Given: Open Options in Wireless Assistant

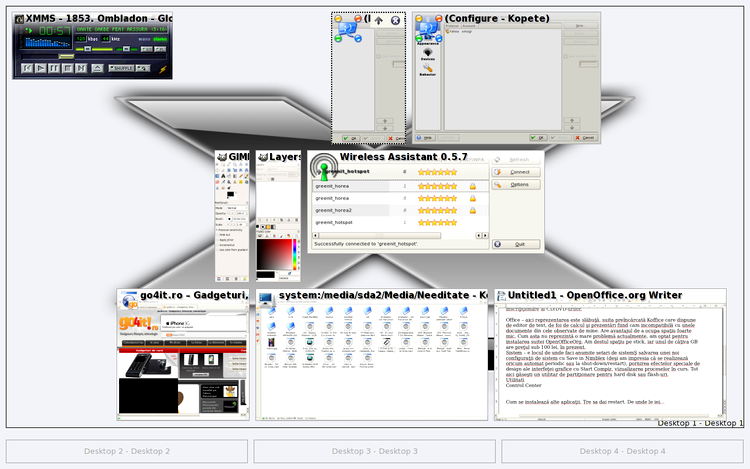Looking at the screenshot, I should coord(514,185).
